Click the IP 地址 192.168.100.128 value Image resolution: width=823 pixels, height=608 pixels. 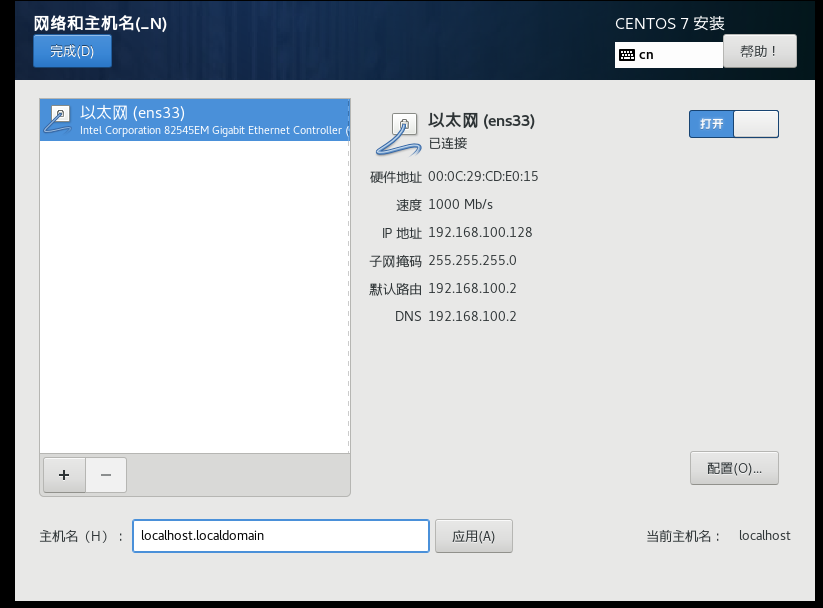[x=480, y=233]
